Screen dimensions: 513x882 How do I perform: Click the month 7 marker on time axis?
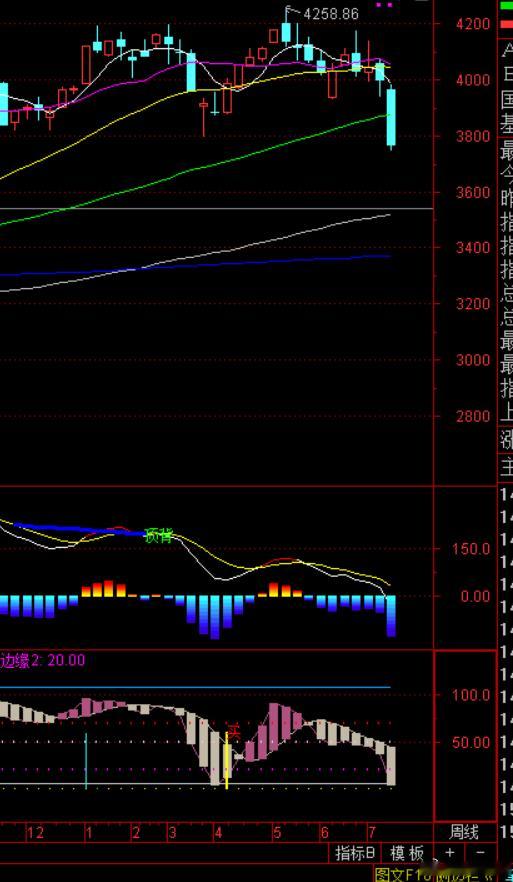tap(371, 832)
